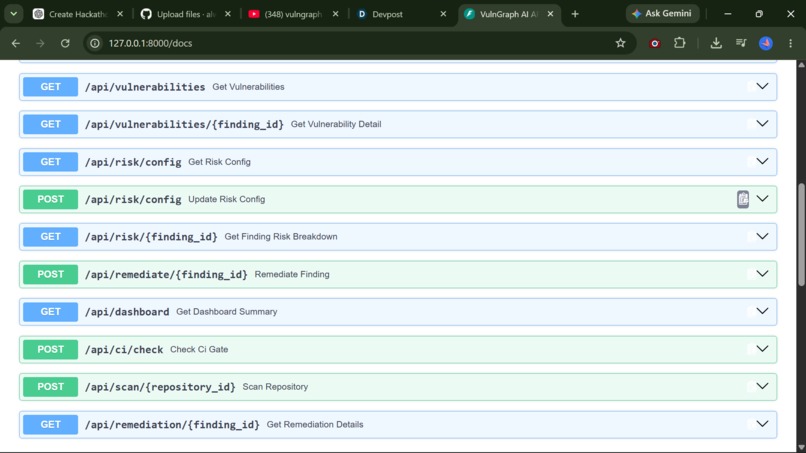Click the /api/remediation/{finding_id} path

[x=172, y=425]
